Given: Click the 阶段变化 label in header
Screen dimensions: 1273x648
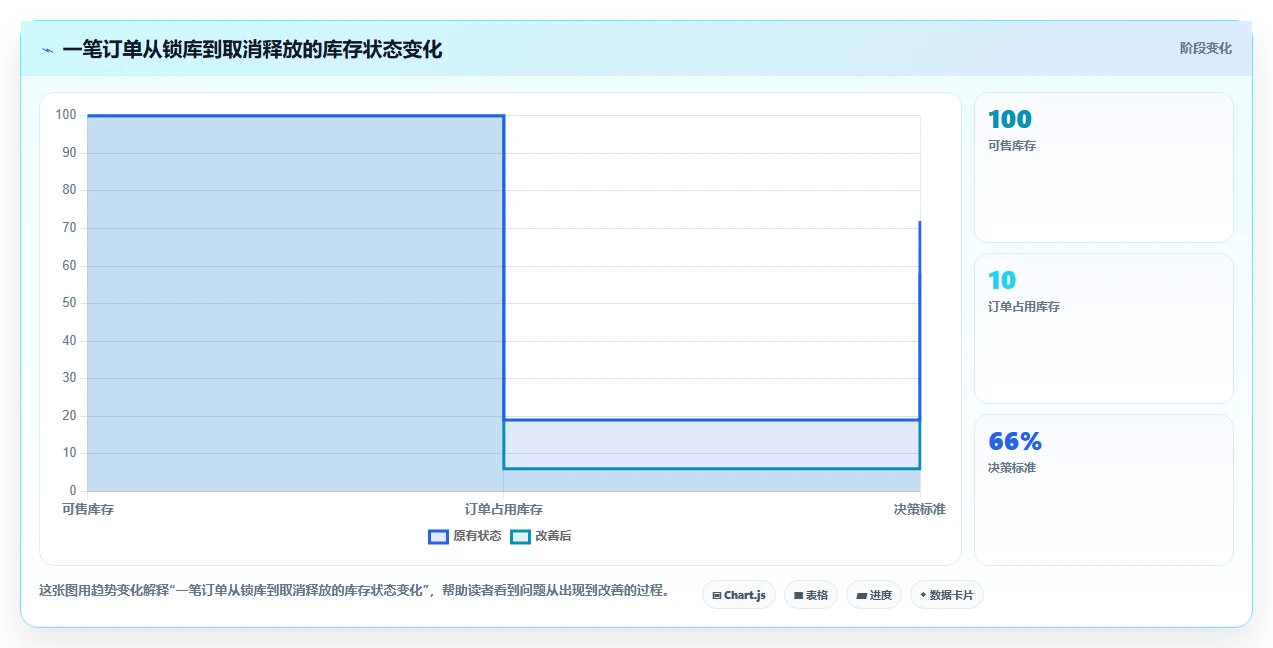Looking at the screenshot, I should pyautogui.click(x=1205, y=48).
